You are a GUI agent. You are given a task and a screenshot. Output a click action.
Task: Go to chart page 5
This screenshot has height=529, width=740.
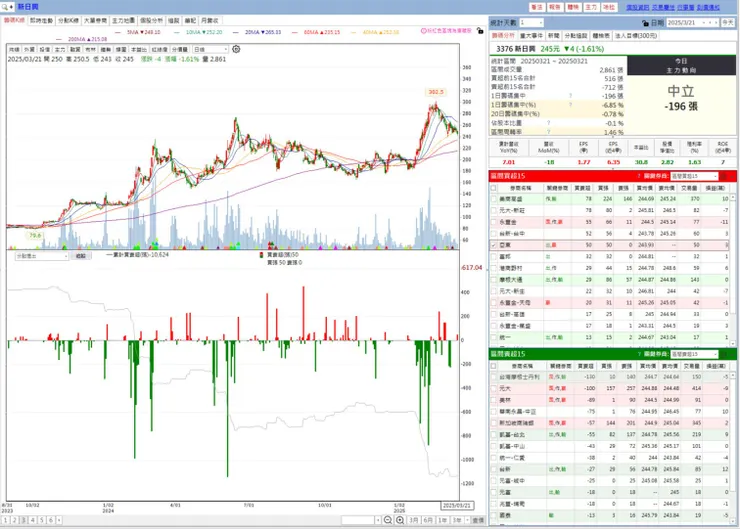(42, 520)
